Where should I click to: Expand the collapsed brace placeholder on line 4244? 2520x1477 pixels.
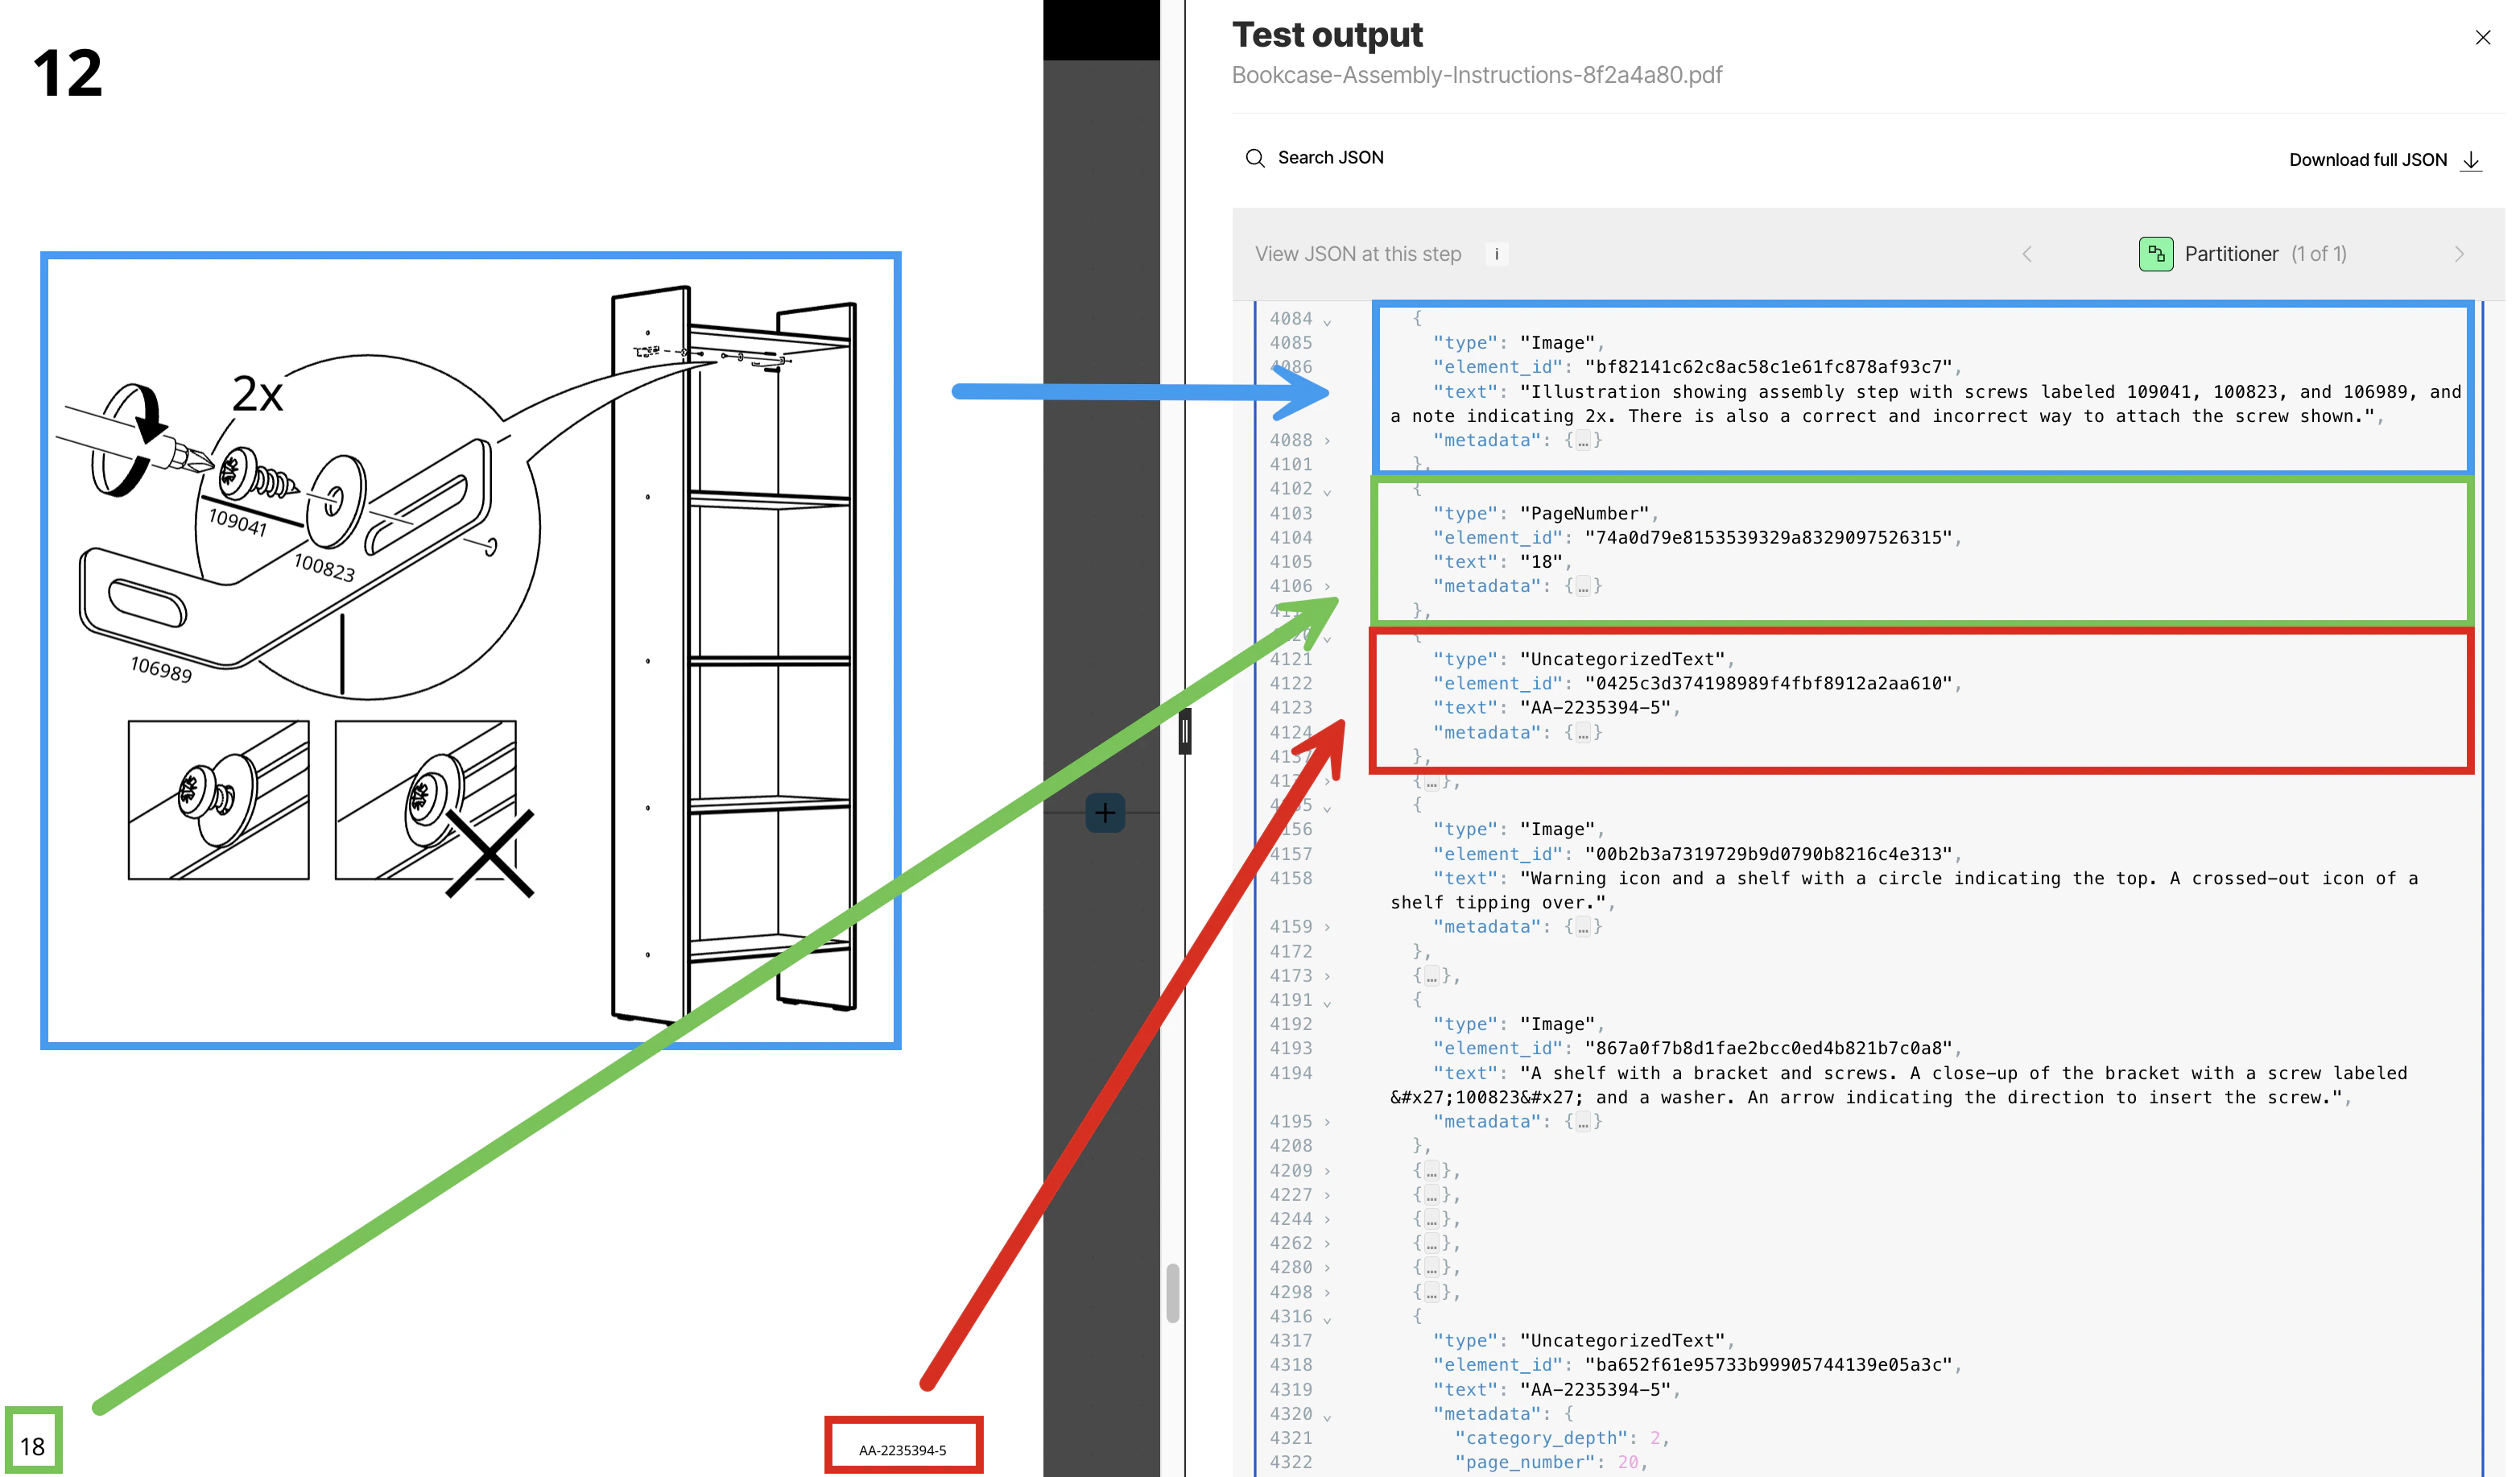(1431, 1219)
